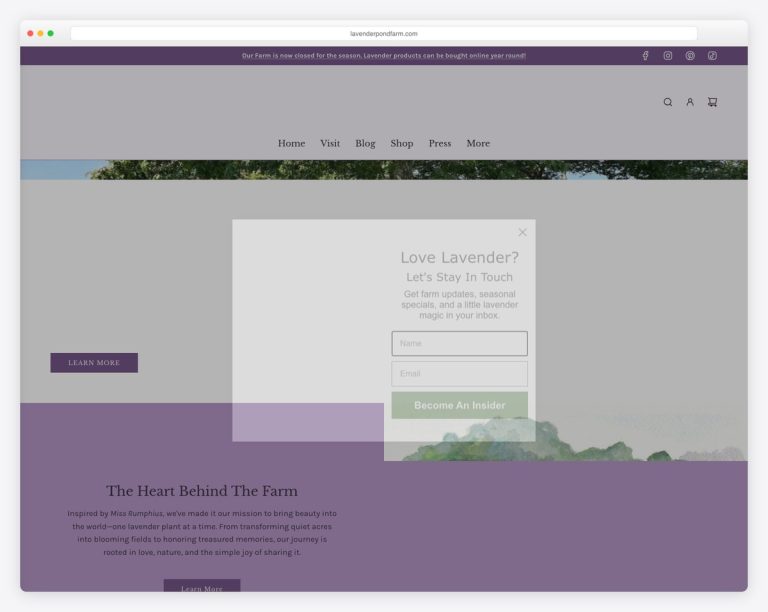Click the yellow minimize dot
768x612 pixels.
41,33
